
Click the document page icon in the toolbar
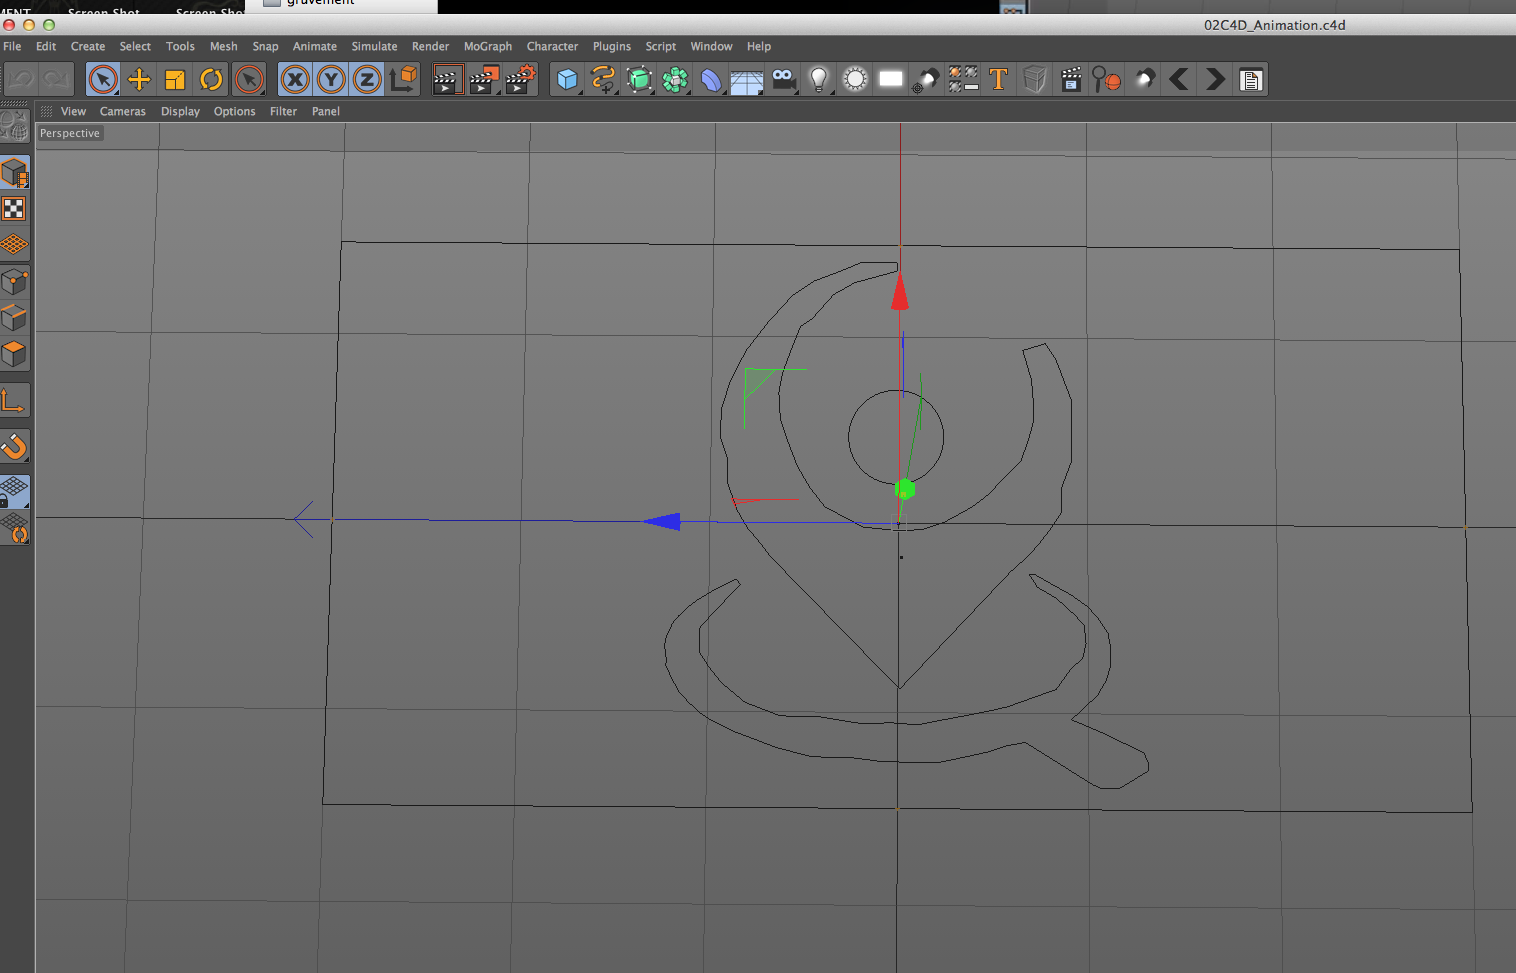tap(1251, 79)
